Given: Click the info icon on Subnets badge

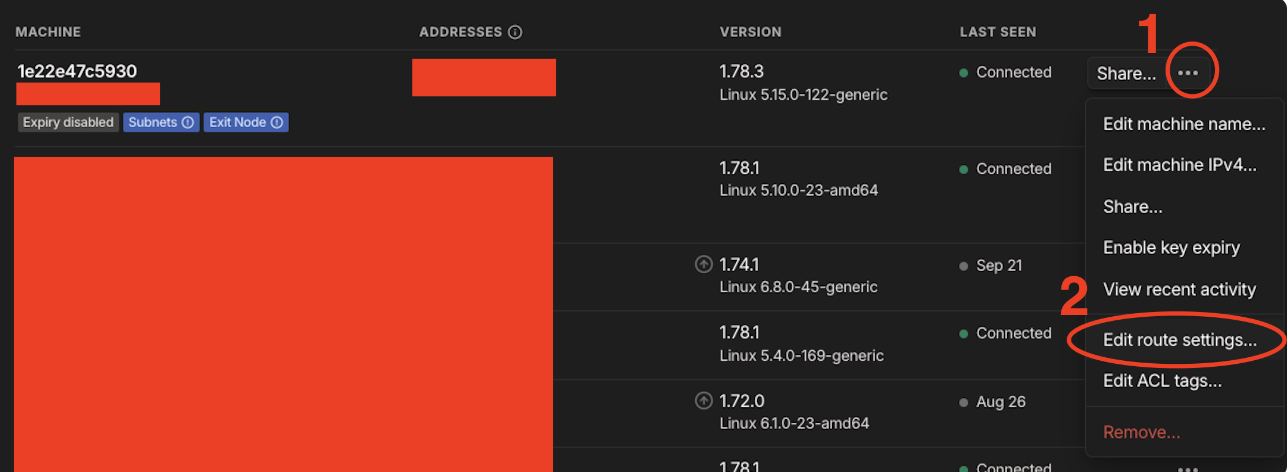Looking at the screenshot, I should [x=187, y=123].
